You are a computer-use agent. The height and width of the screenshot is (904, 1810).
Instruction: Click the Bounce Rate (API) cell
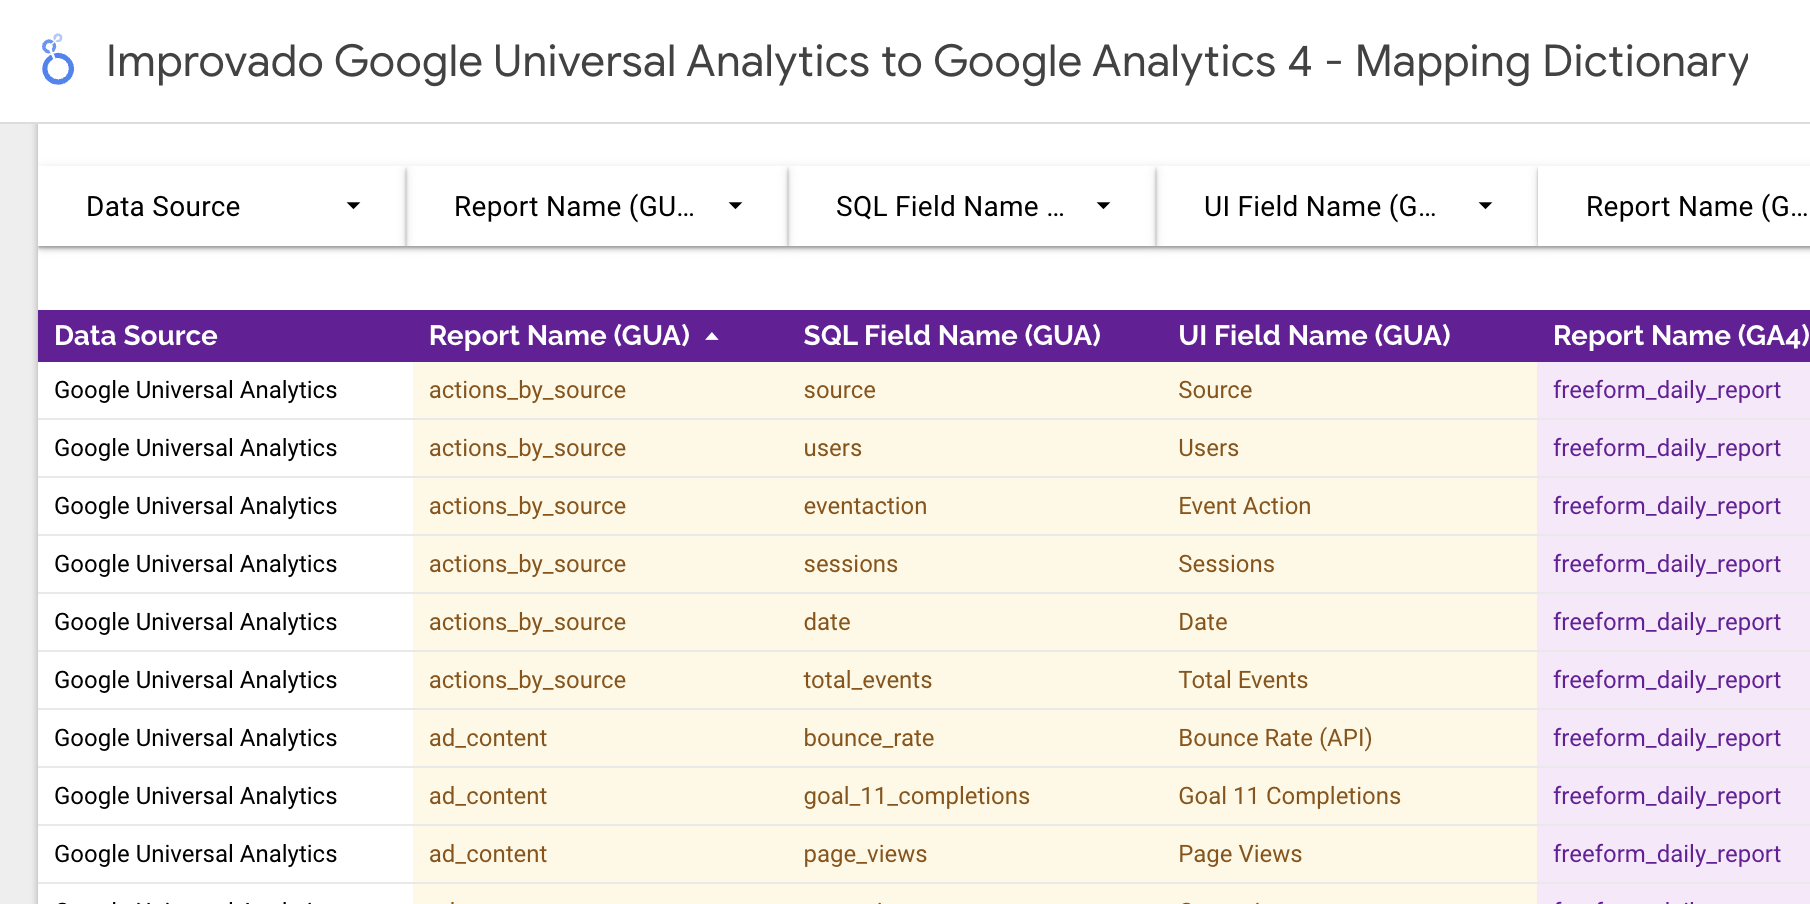point(1274,738)
